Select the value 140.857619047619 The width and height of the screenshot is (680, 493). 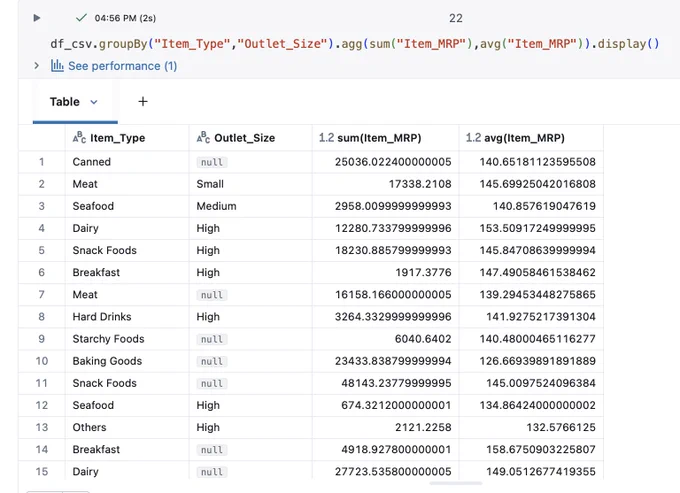click(544, 206)
